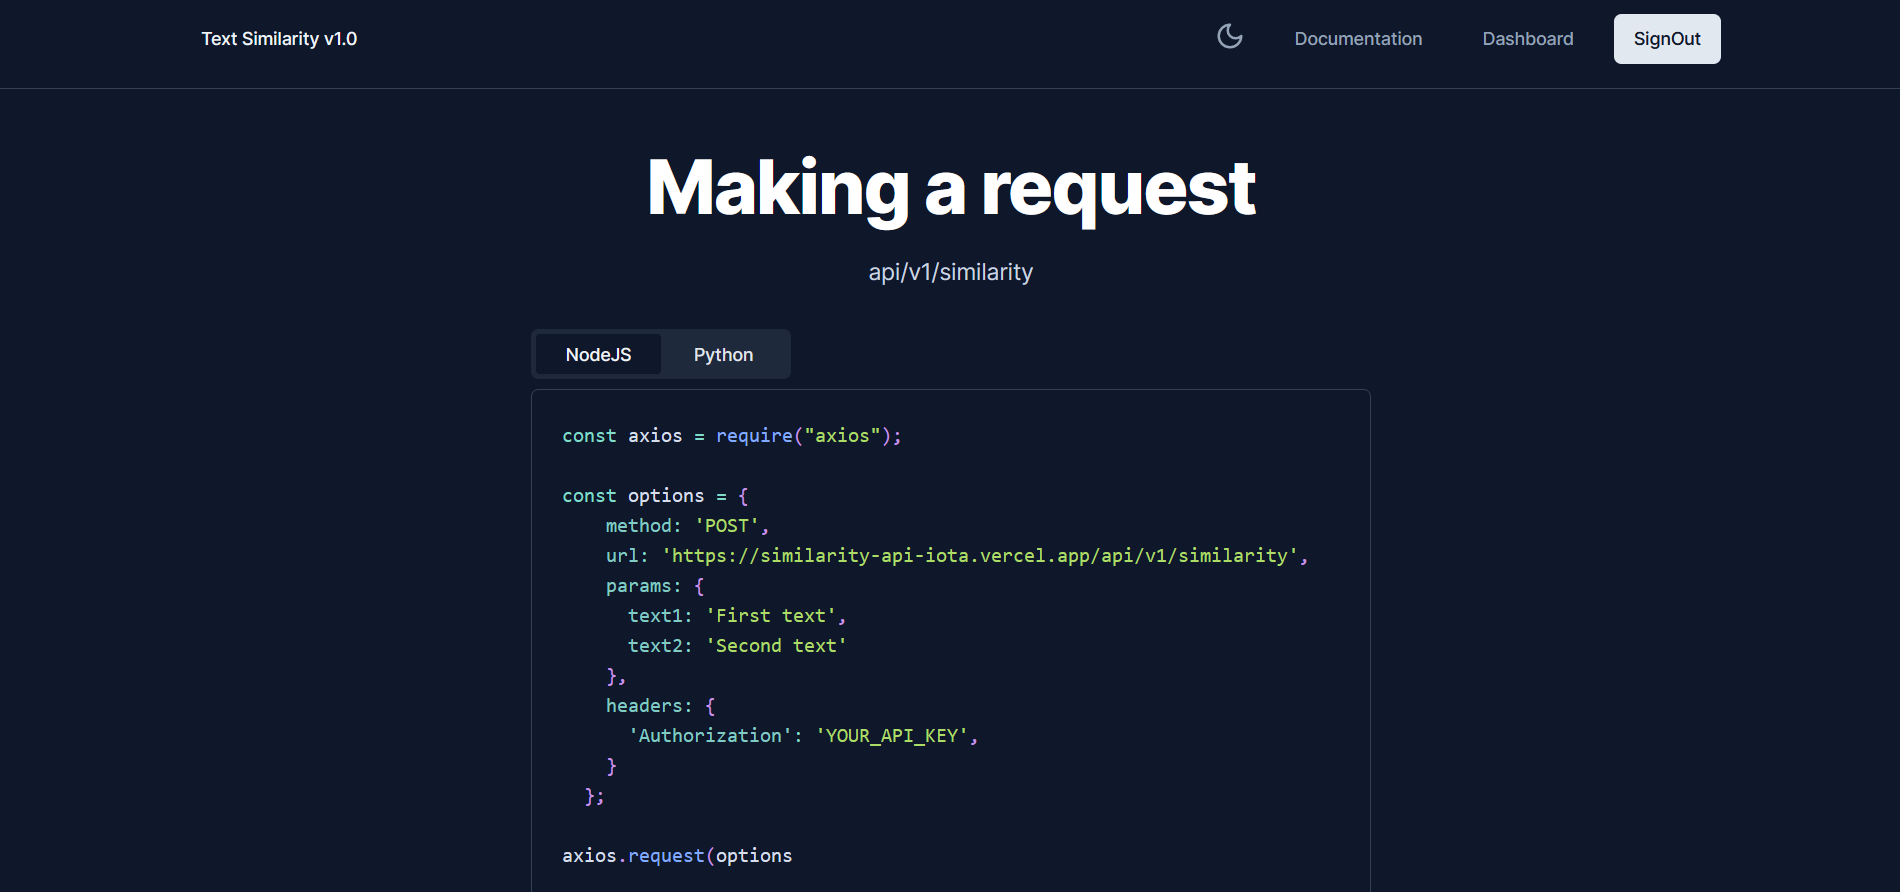Click the 'YOUR_API_KEY' placeholder string

pos(892,736)
